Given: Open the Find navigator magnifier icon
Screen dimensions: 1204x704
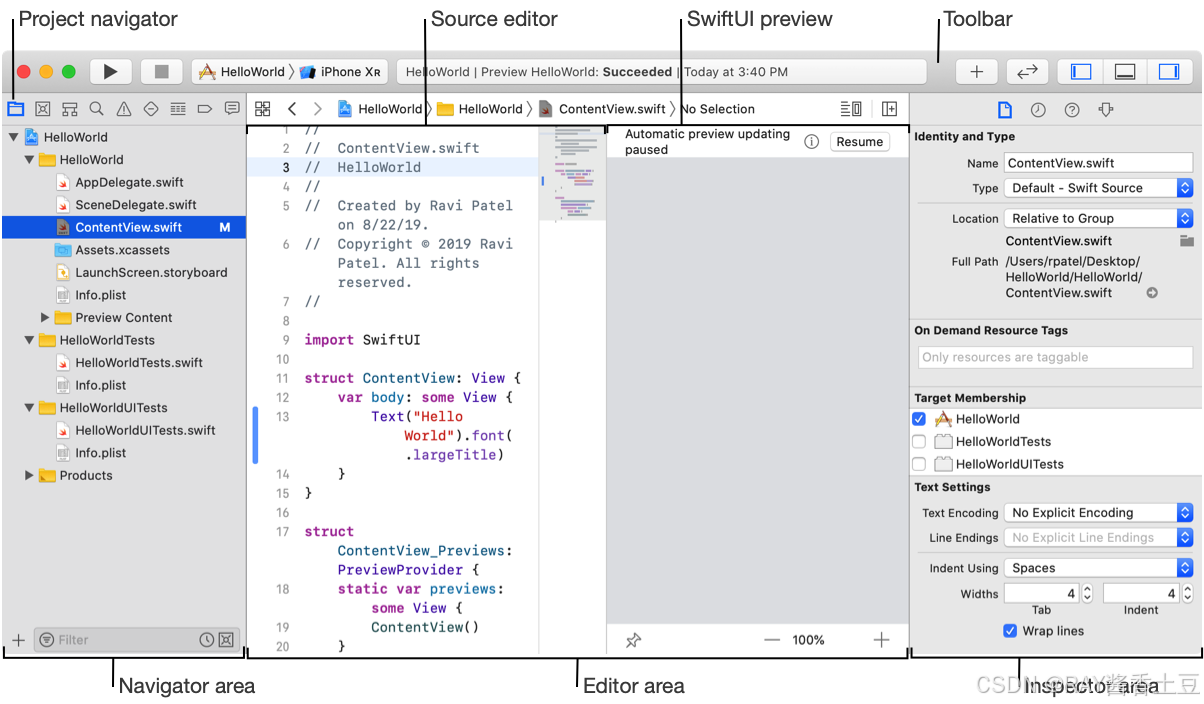Looking at the screenshot, I should pos(96,109).
